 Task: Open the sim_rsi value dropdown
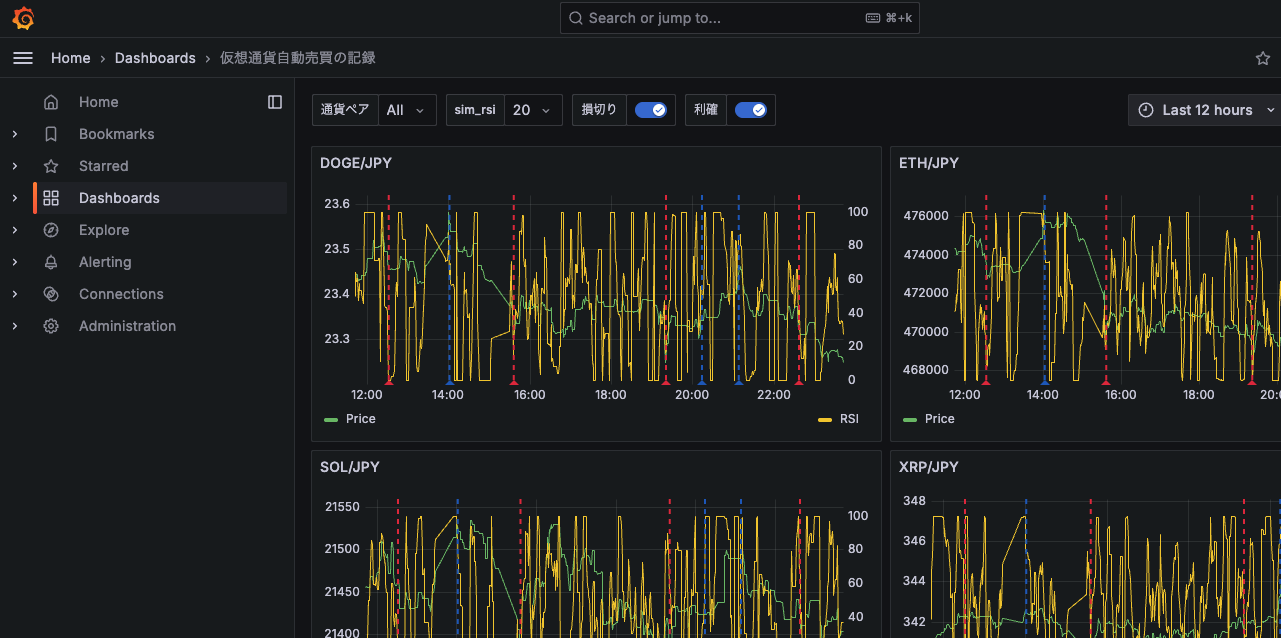pos(532,110)
